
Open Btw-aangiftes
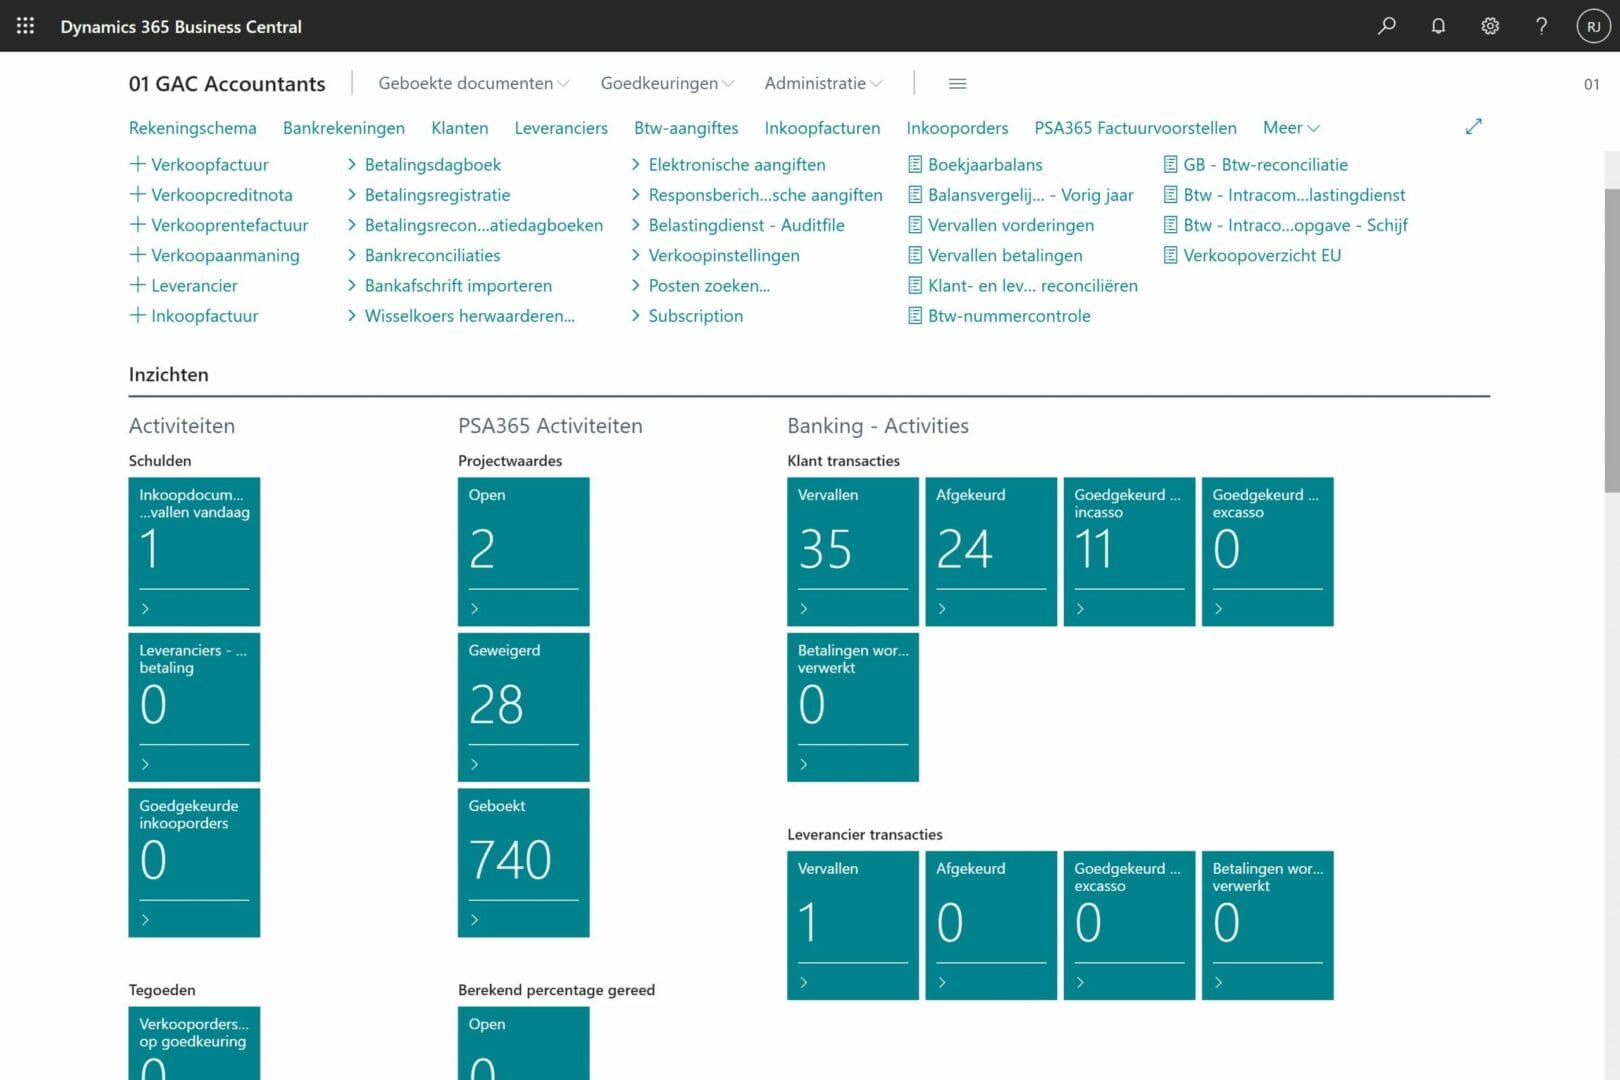[x=686, y=127]
